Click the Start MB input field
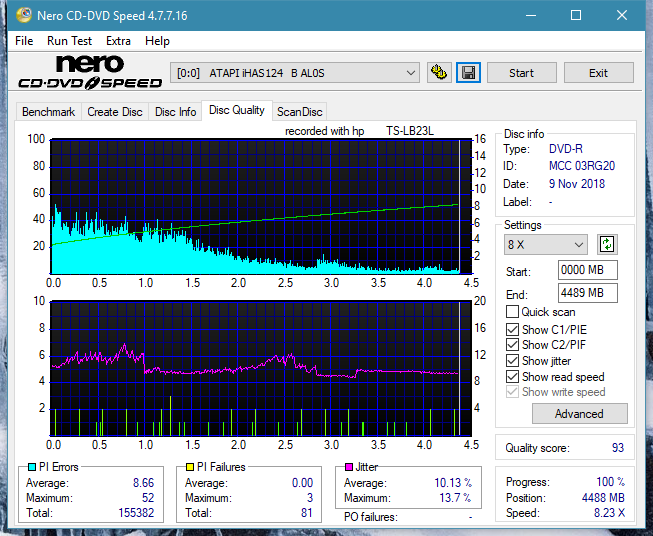 click(587, 270)
